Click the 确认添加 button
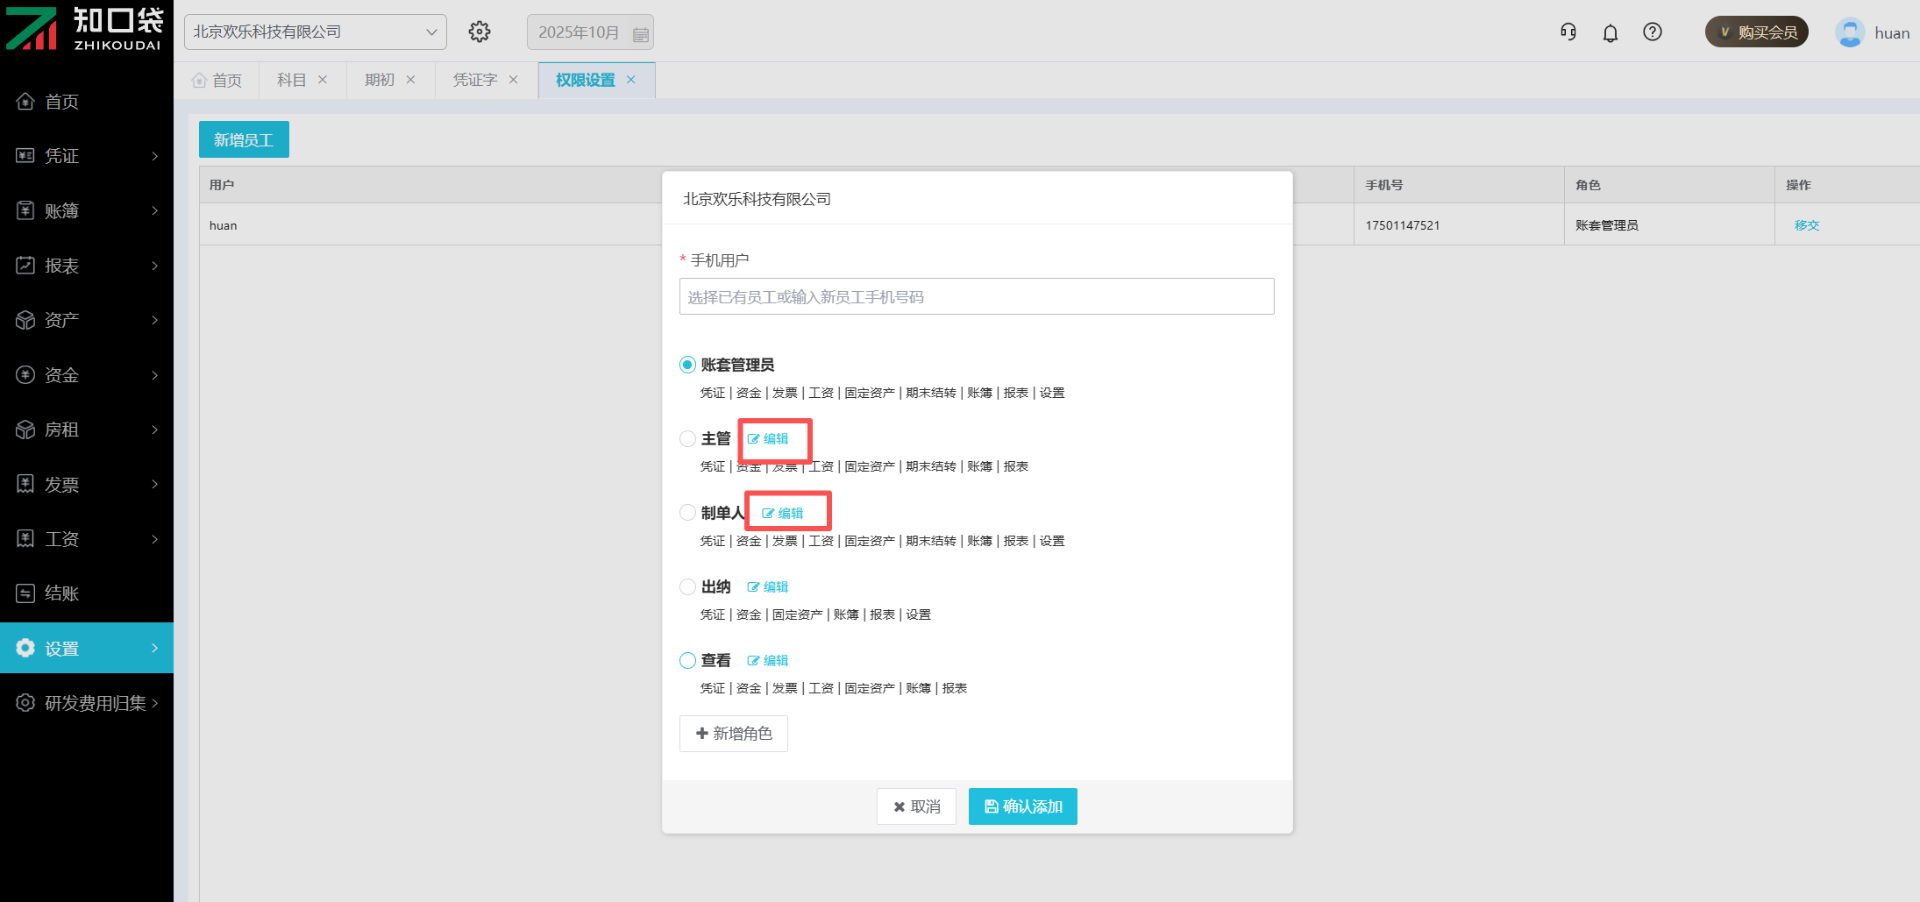This screenshot has height=902, width=1920. (x=1022, y=807)
